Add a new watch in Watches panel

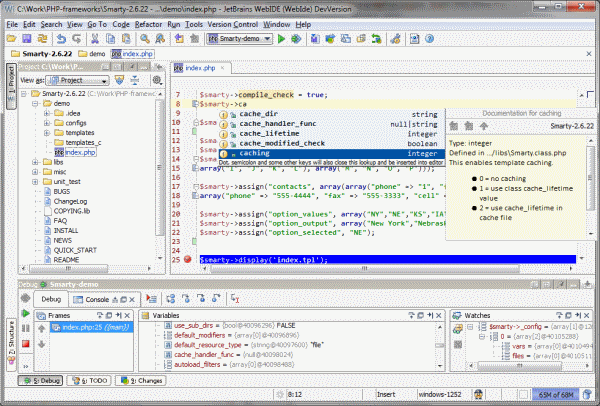point(458,329)
